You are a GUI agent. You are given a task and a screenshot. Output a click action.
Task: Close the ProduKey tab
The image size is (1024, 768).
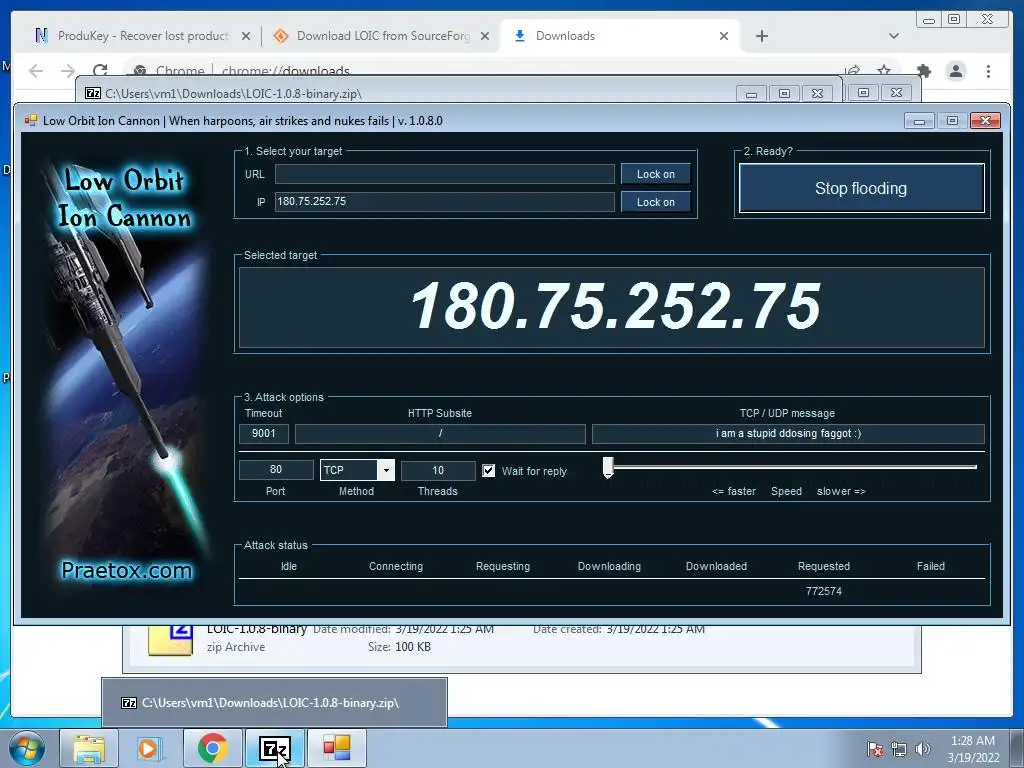pos(246,37)
